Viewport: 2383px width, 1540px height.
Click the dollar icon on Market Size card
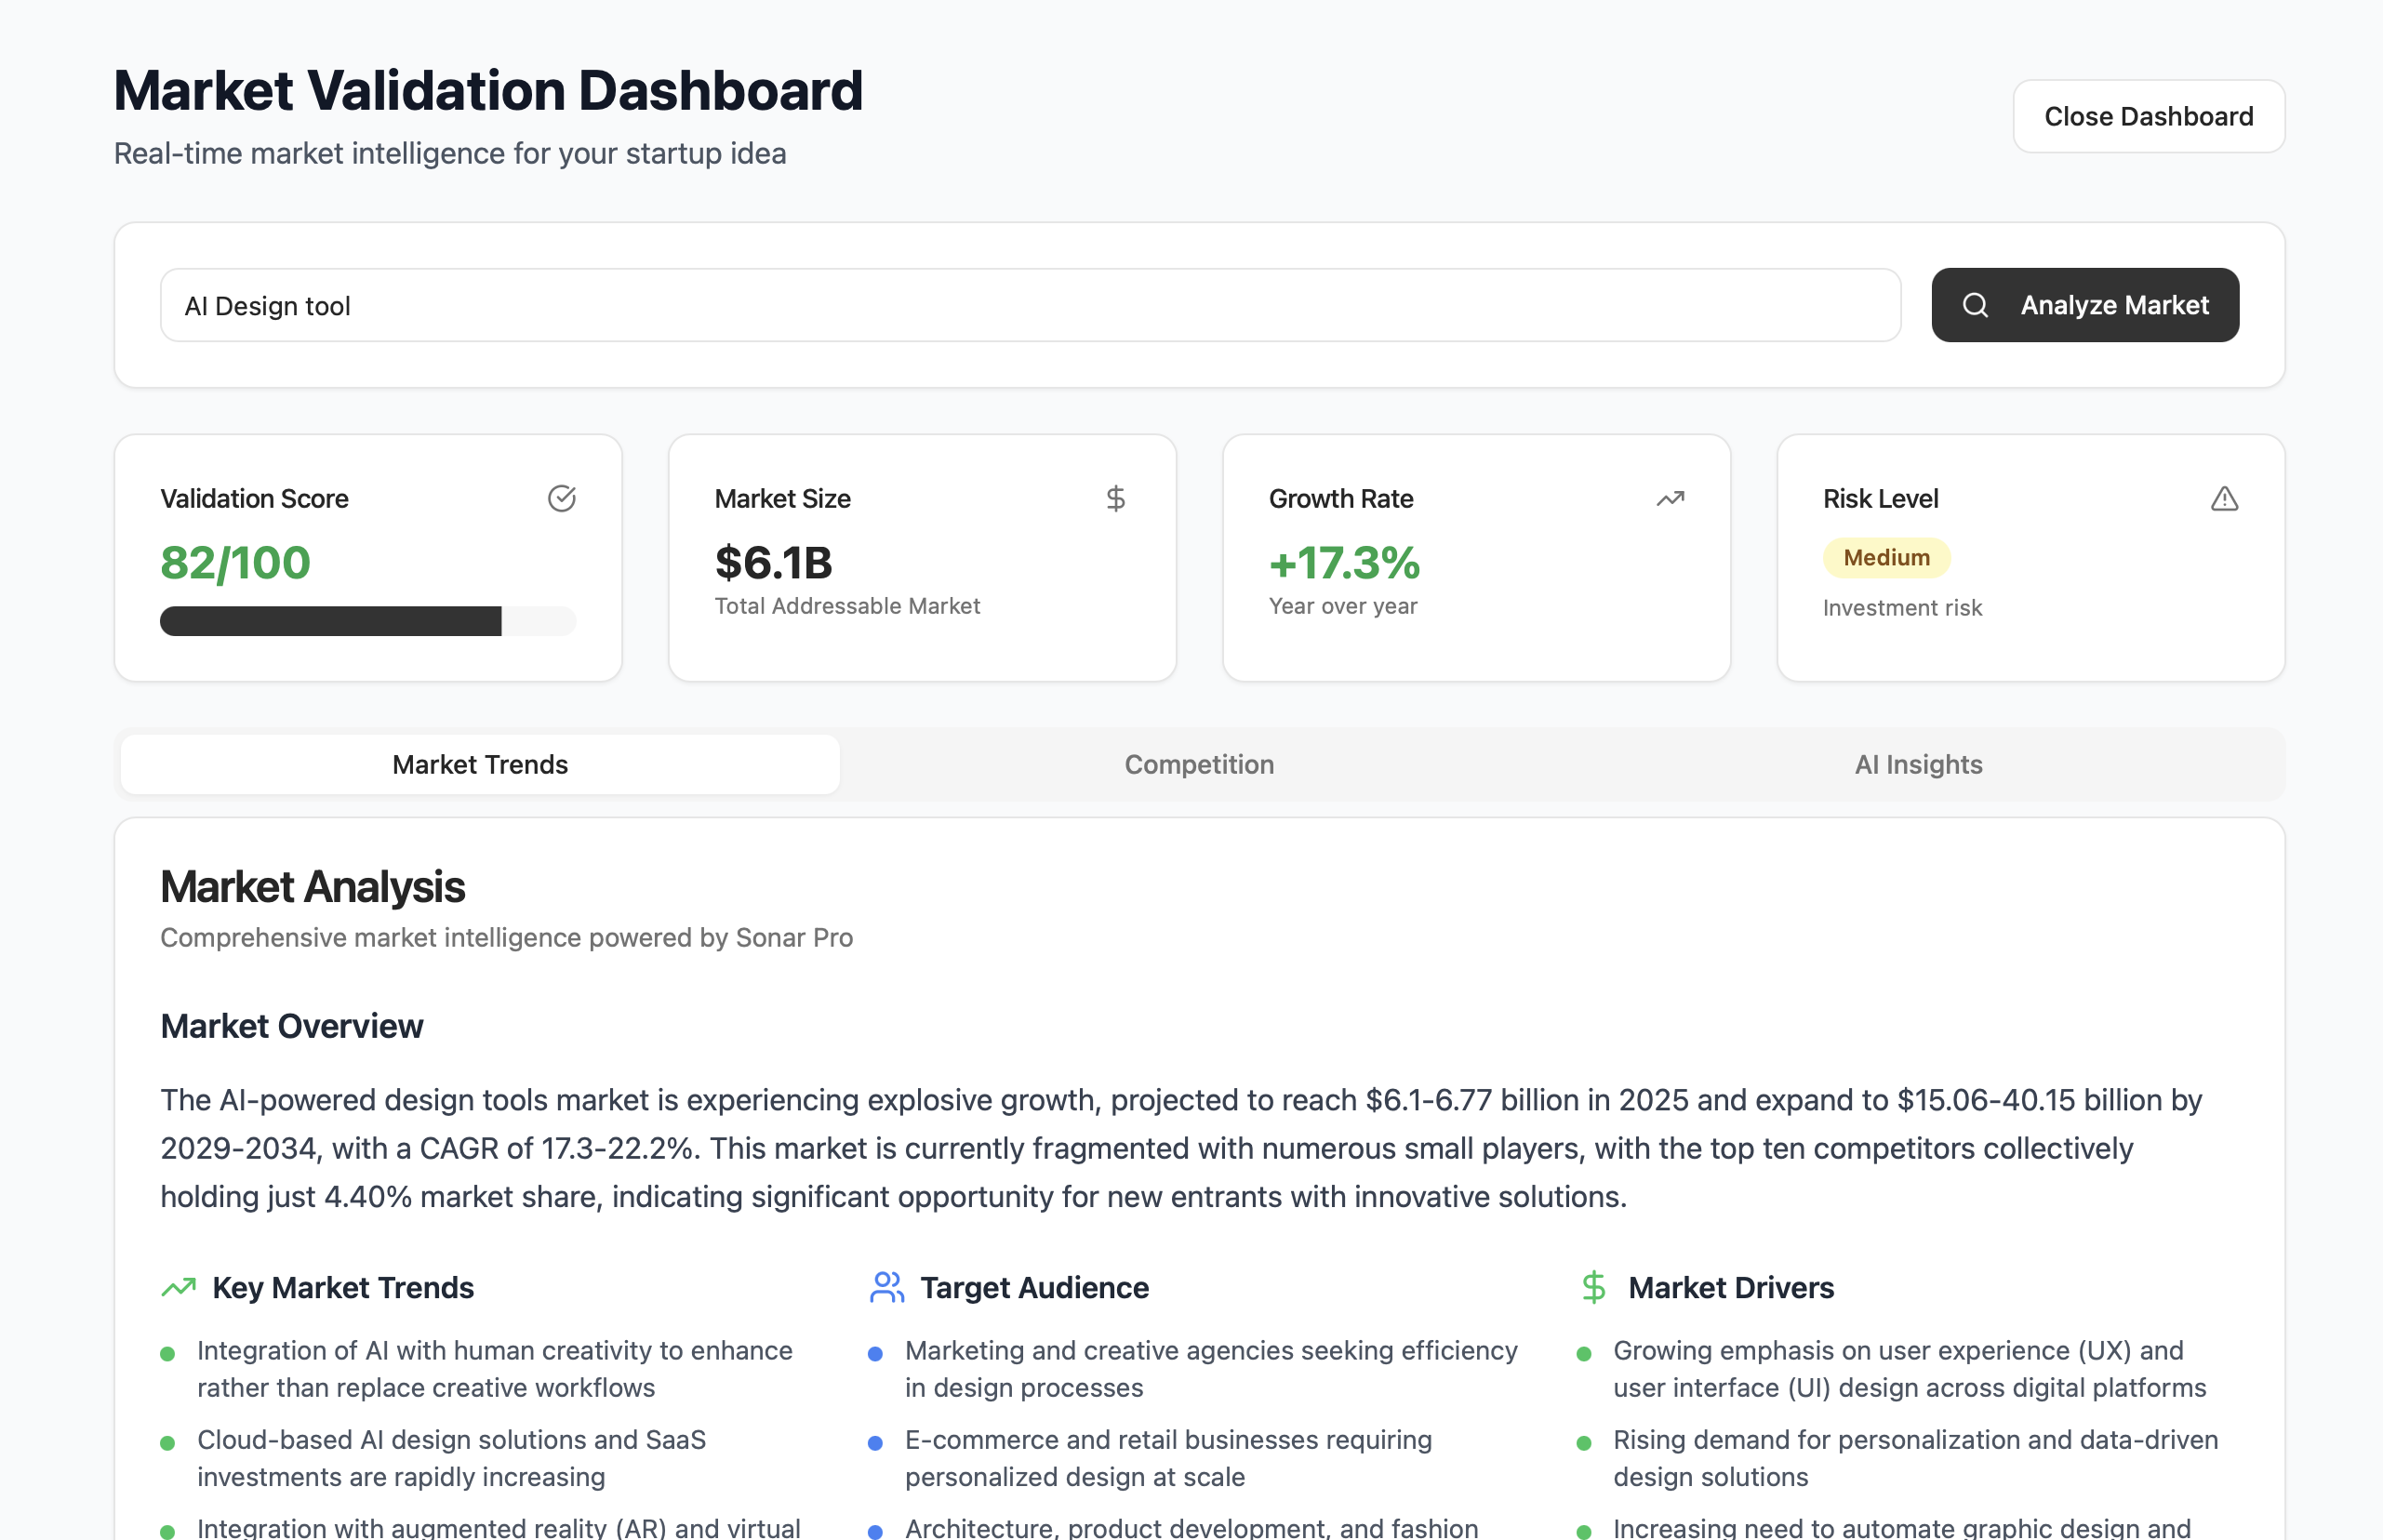point(1115,498)
